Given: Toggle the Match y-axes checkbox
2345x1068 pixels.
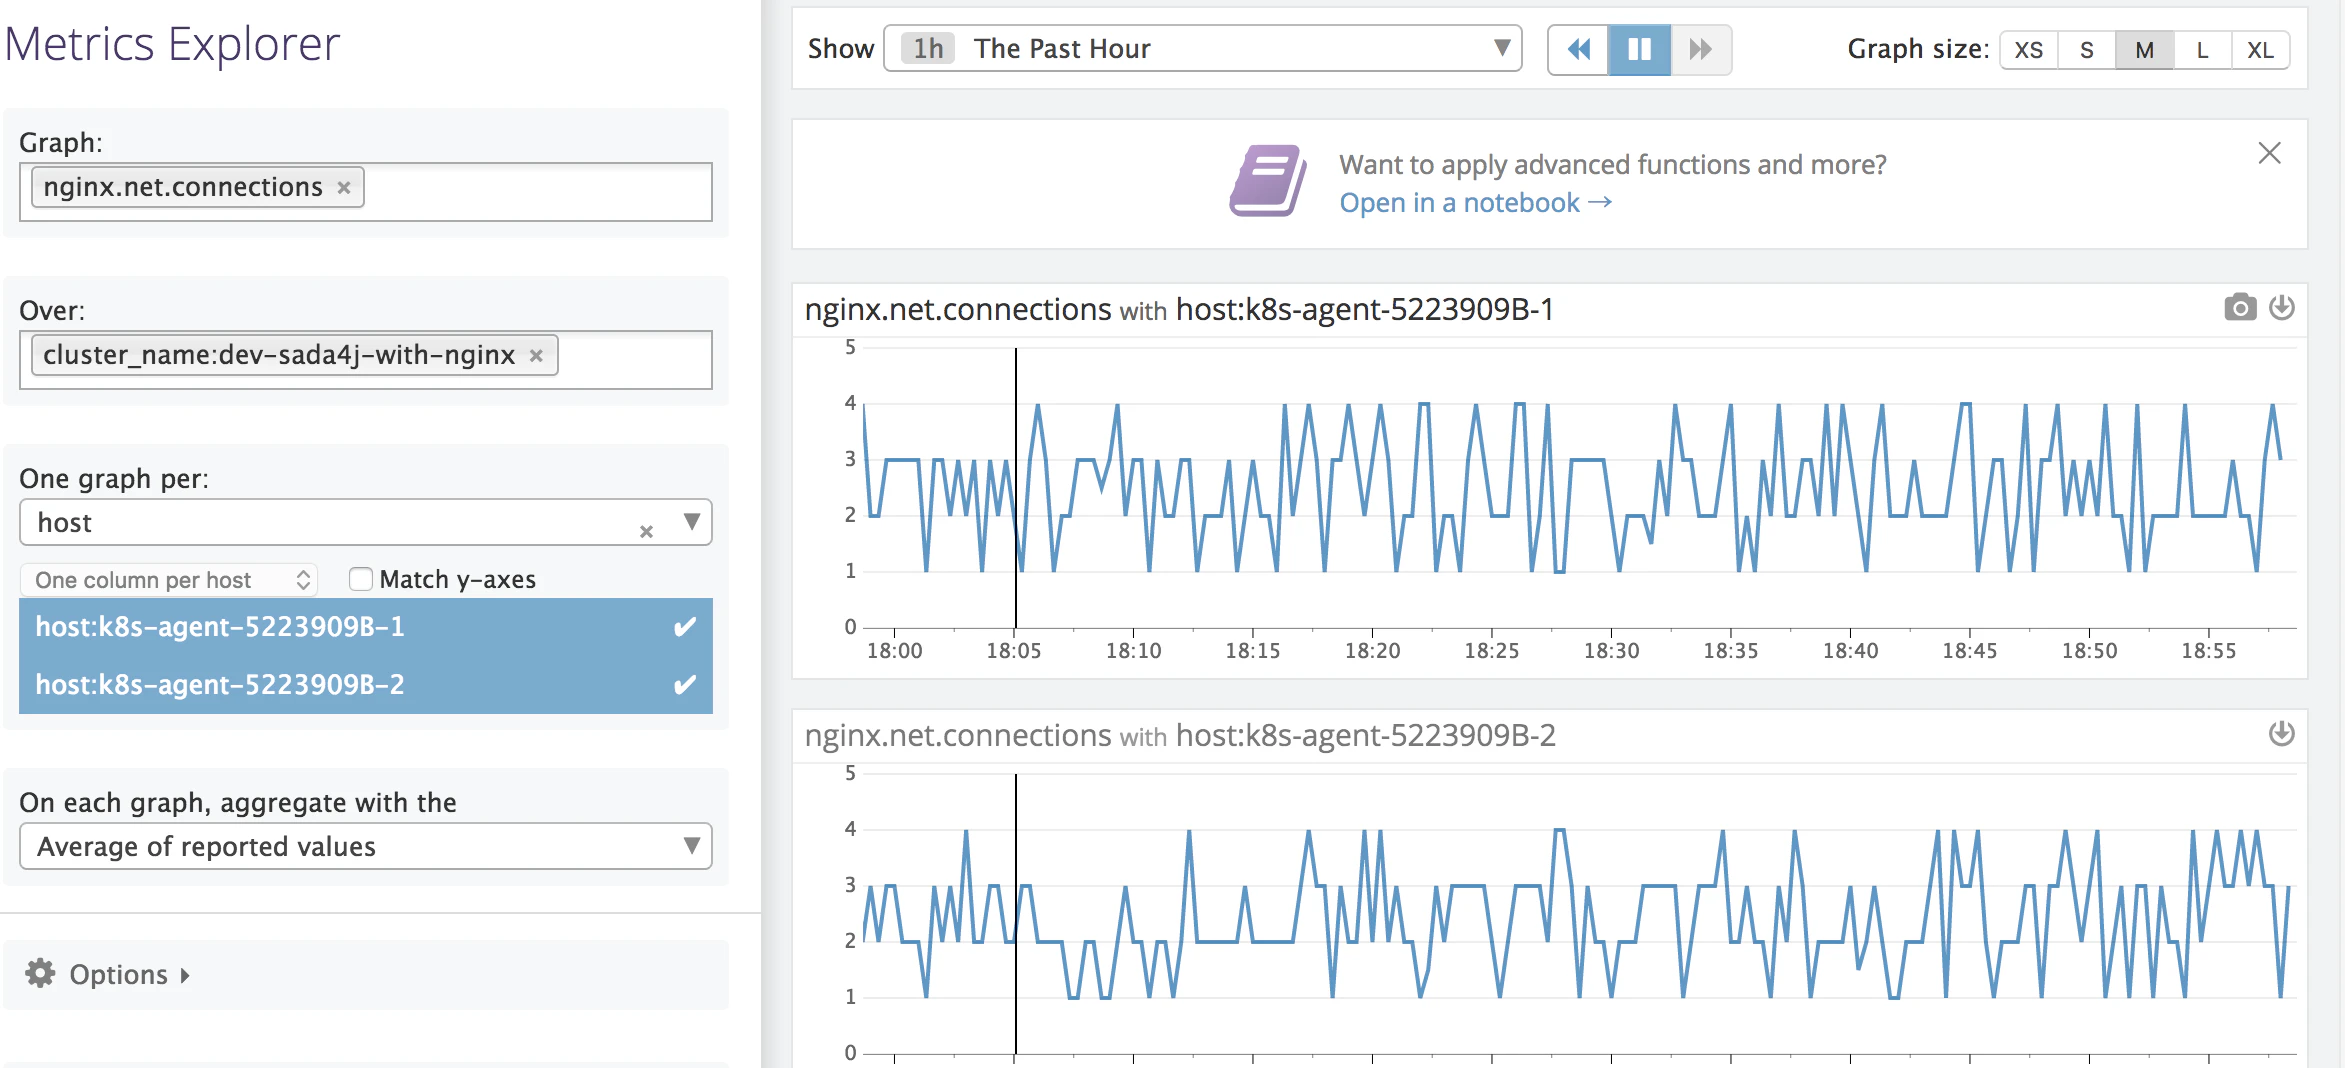Looking at the screenshot, I should click(361, 579).
